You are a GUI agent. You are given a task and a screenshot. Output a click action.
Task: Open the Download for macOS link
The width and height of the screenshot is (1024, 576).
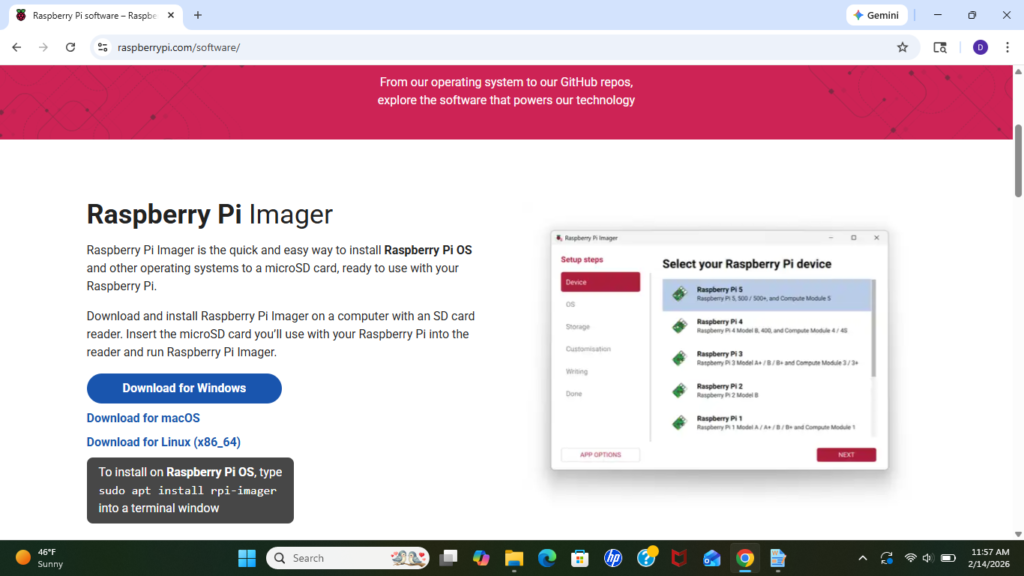(x=143, y=418)
